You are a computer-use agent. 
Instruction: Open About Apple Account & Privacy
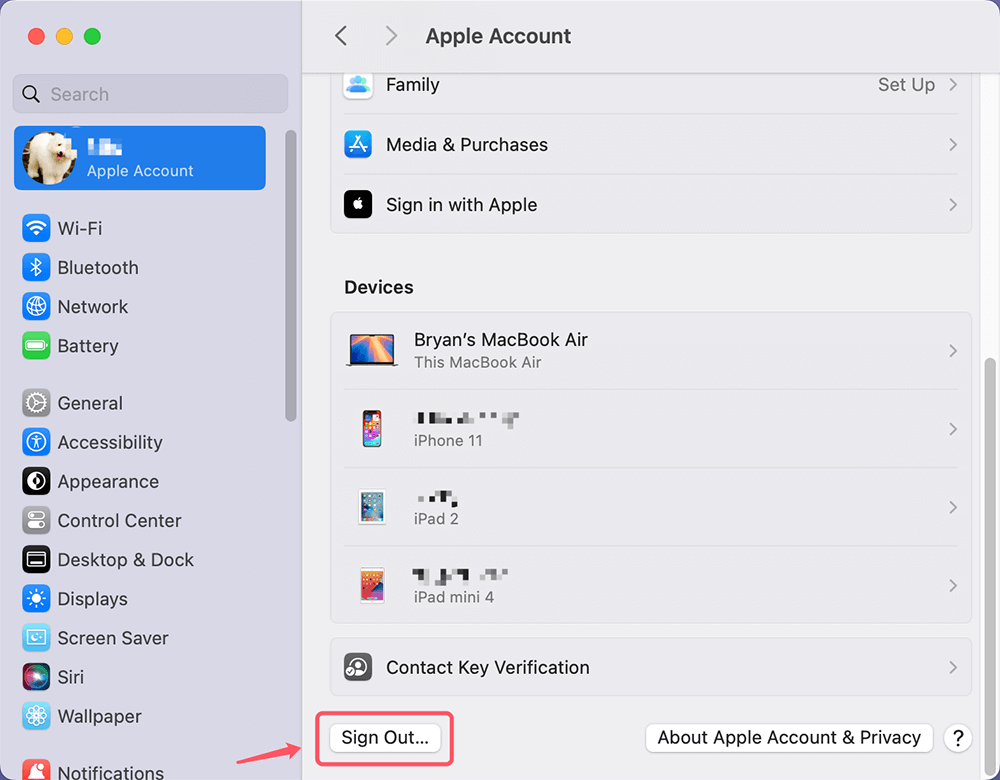tap(789, 738)
